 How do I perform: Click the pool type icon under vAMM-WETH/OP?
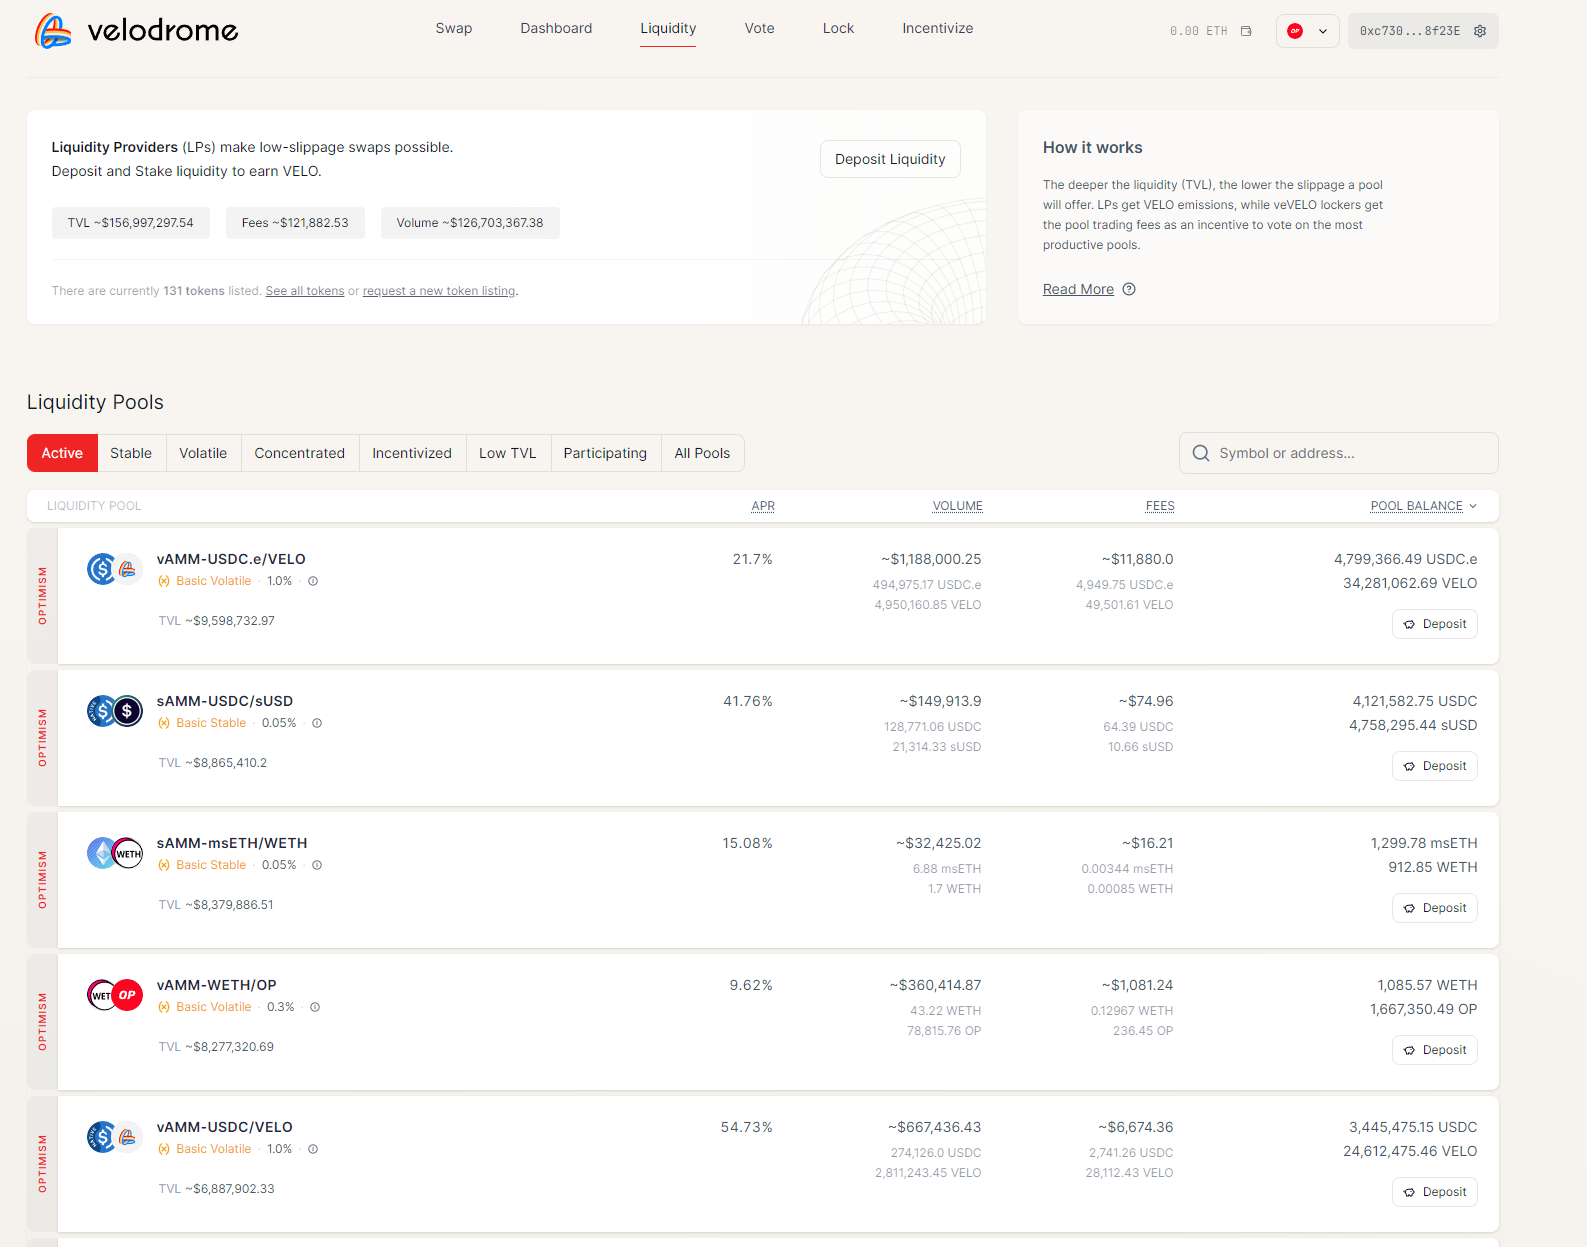tap(164, 1007)
